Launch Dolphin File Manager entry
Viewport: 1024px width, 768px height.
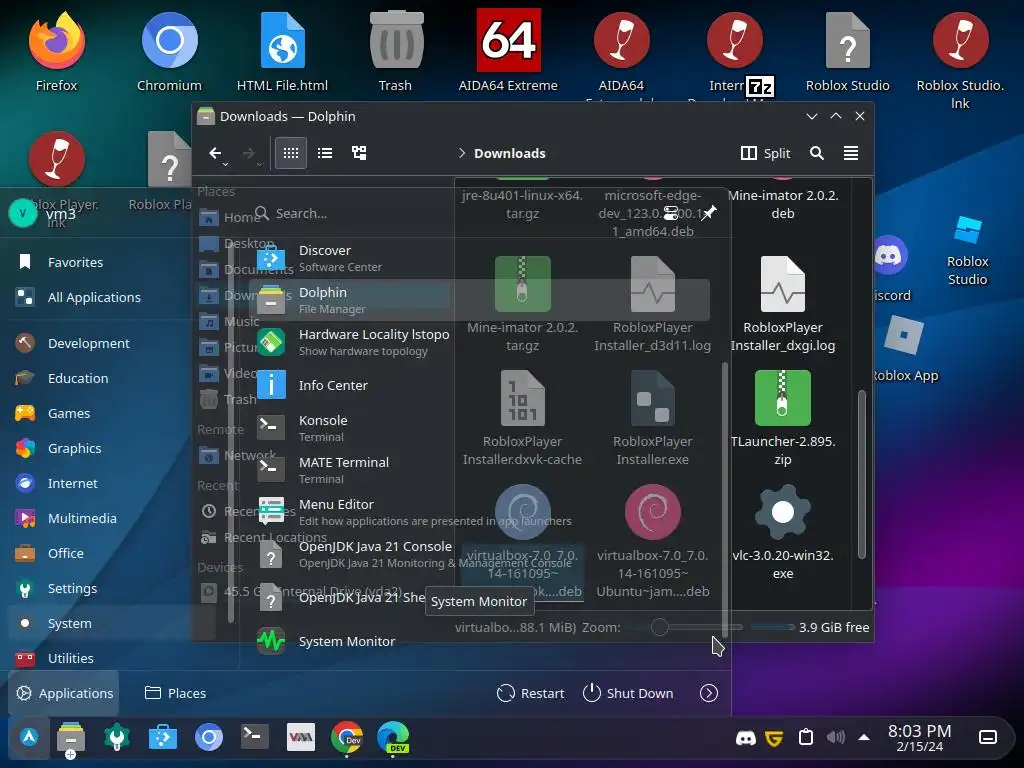pyautogui.click(x=480, y=300)
